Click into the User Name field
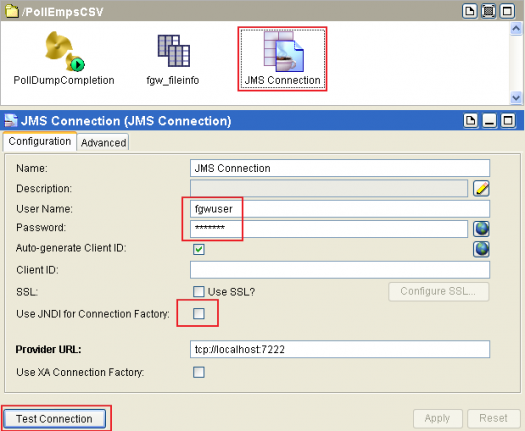The image size is (525, 431). tap(340, 209)
